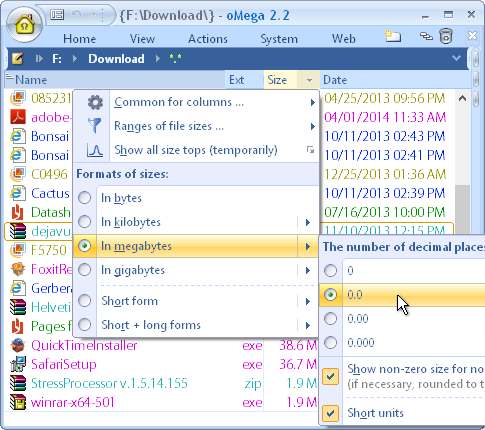Image resolution: width=485 pixels, height=430 pixels.
Task: Click the QuickTimeInstaller file icon
Action: coord(18,345)
